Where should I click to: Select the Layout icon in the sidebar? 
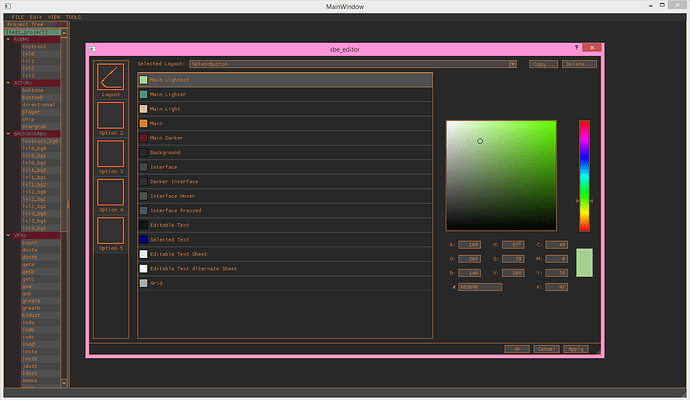tap(110, 77)
